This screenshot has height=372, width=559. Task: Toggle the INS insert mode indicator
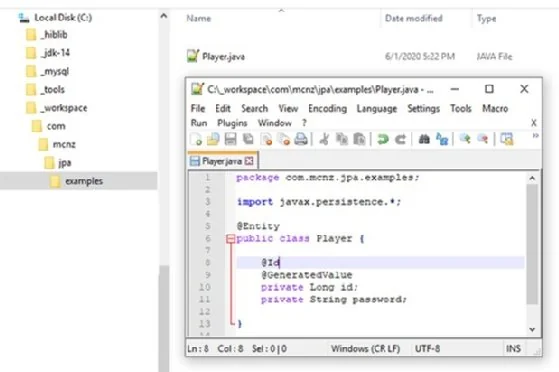[513, 348]
